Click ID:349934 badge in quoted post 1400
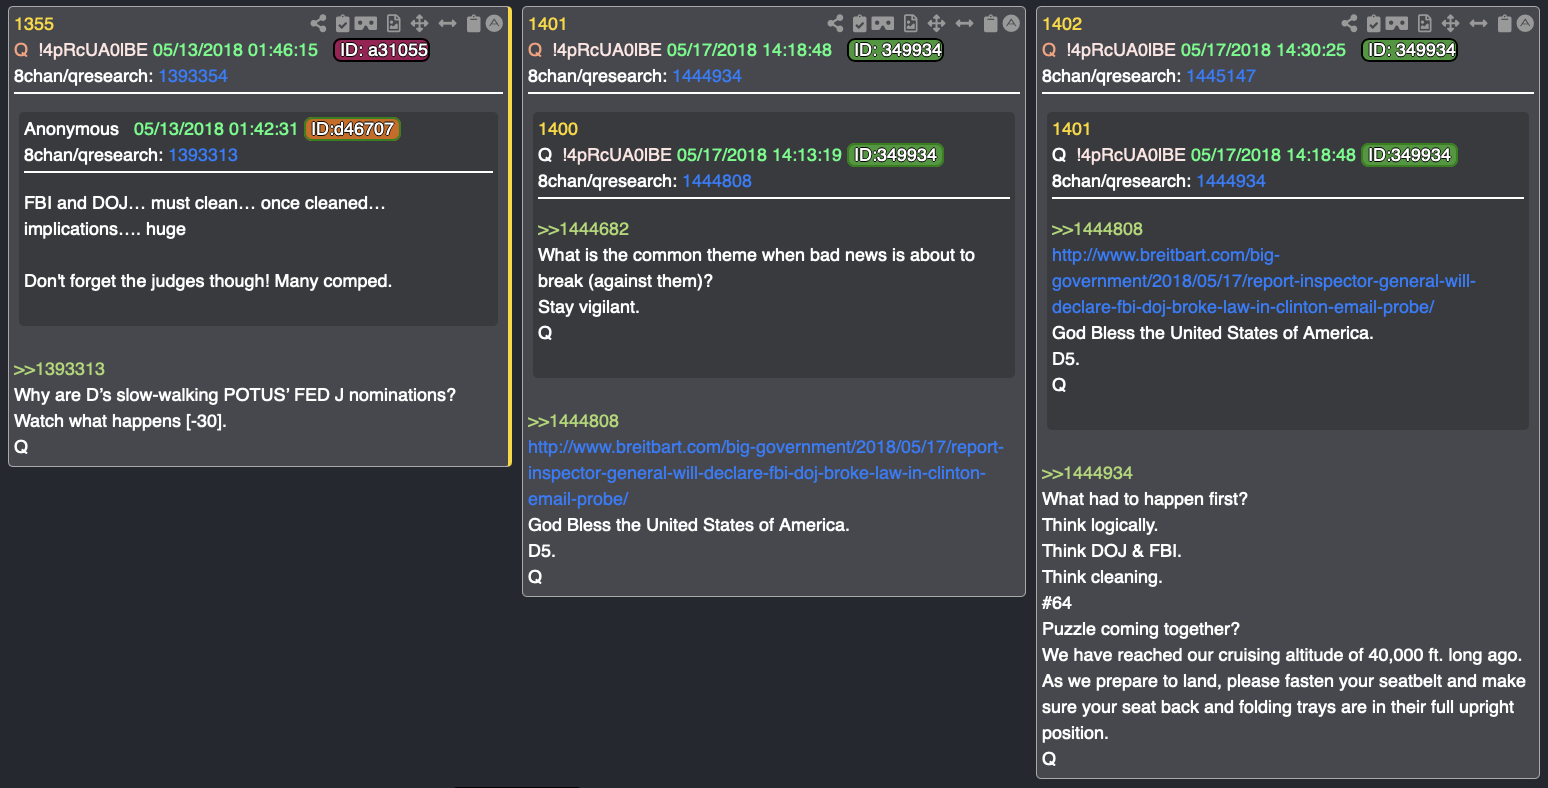The width and height of the screenshot is (1548, 788). click(895, 155)
